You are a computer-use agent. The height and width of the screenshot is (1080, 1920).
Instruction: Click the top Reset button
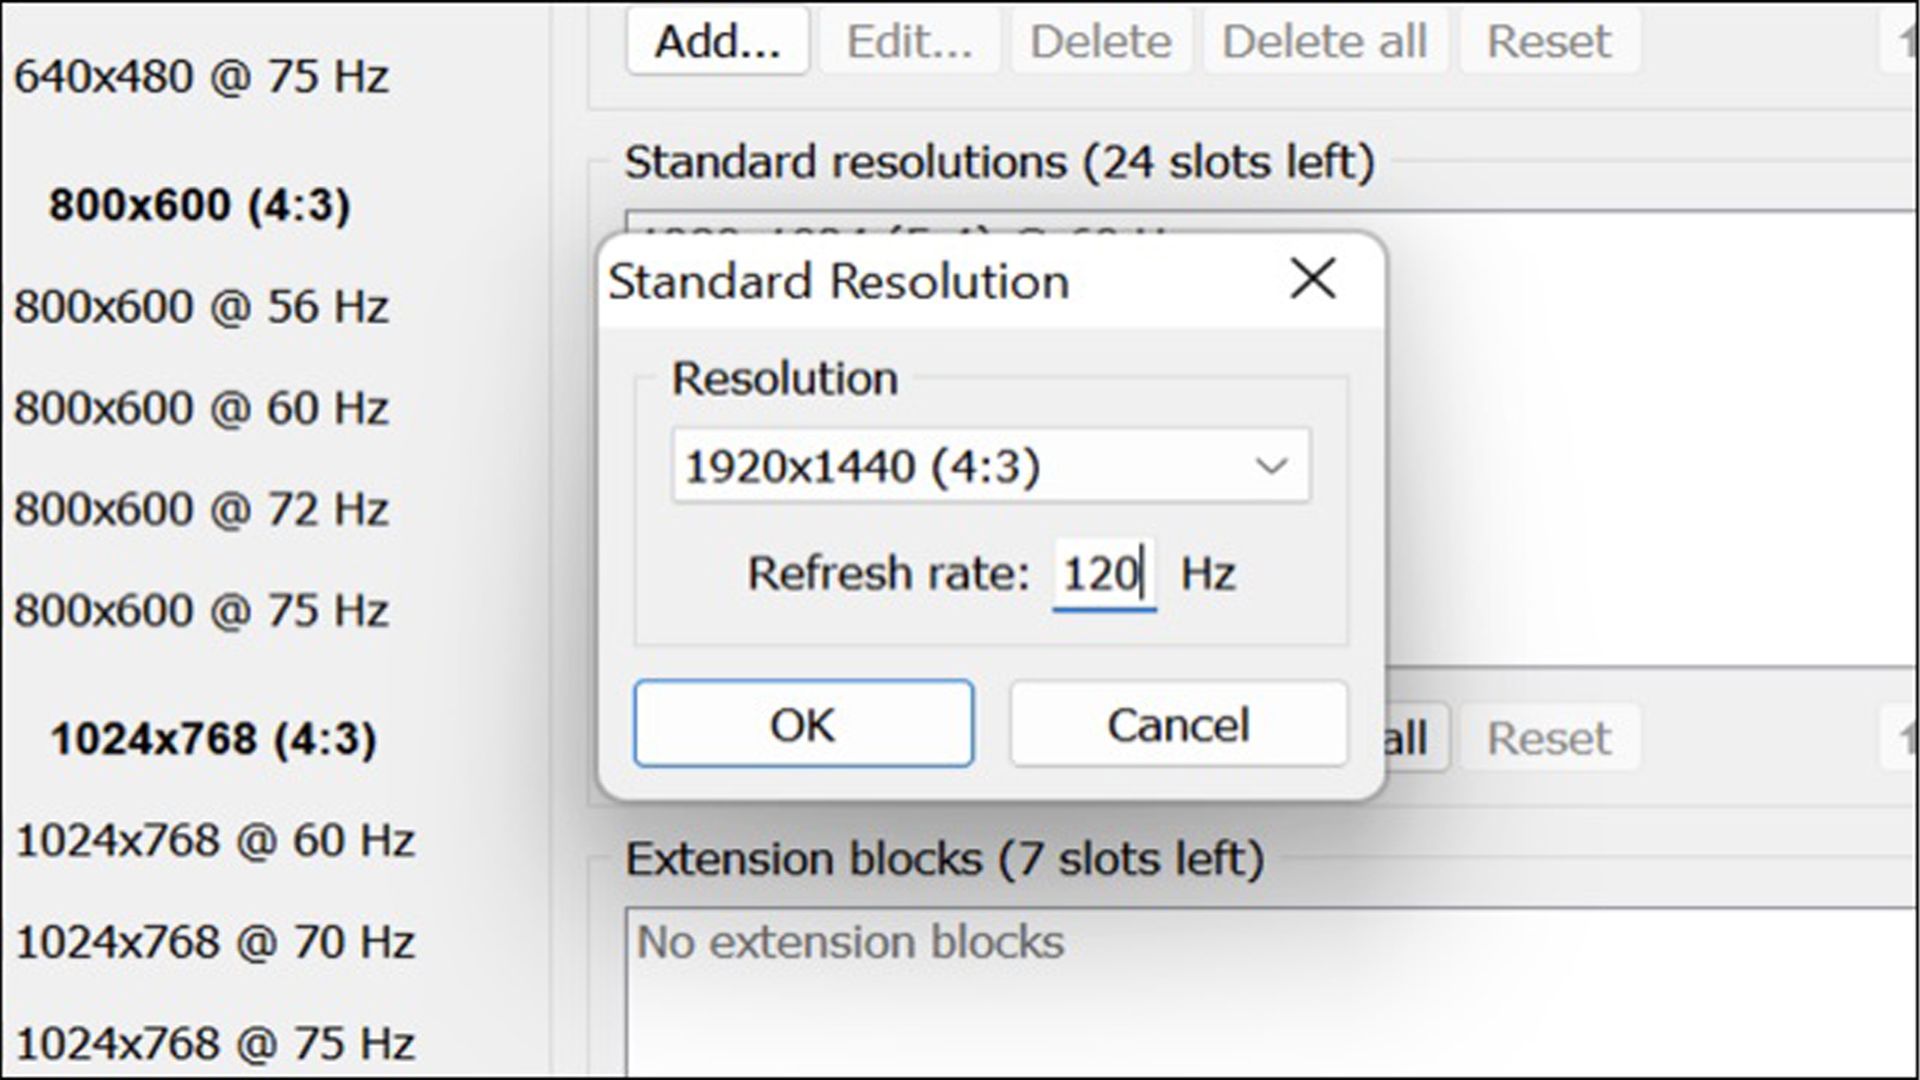pos(1548,41)
